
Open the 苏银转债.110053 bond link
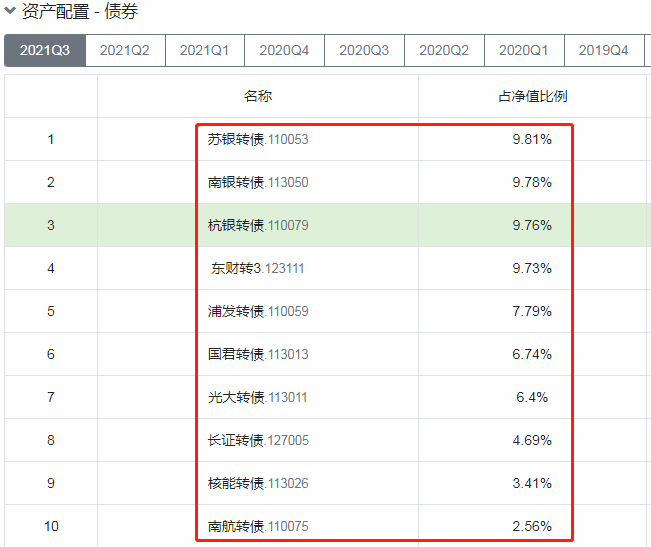tap(258, 139)
